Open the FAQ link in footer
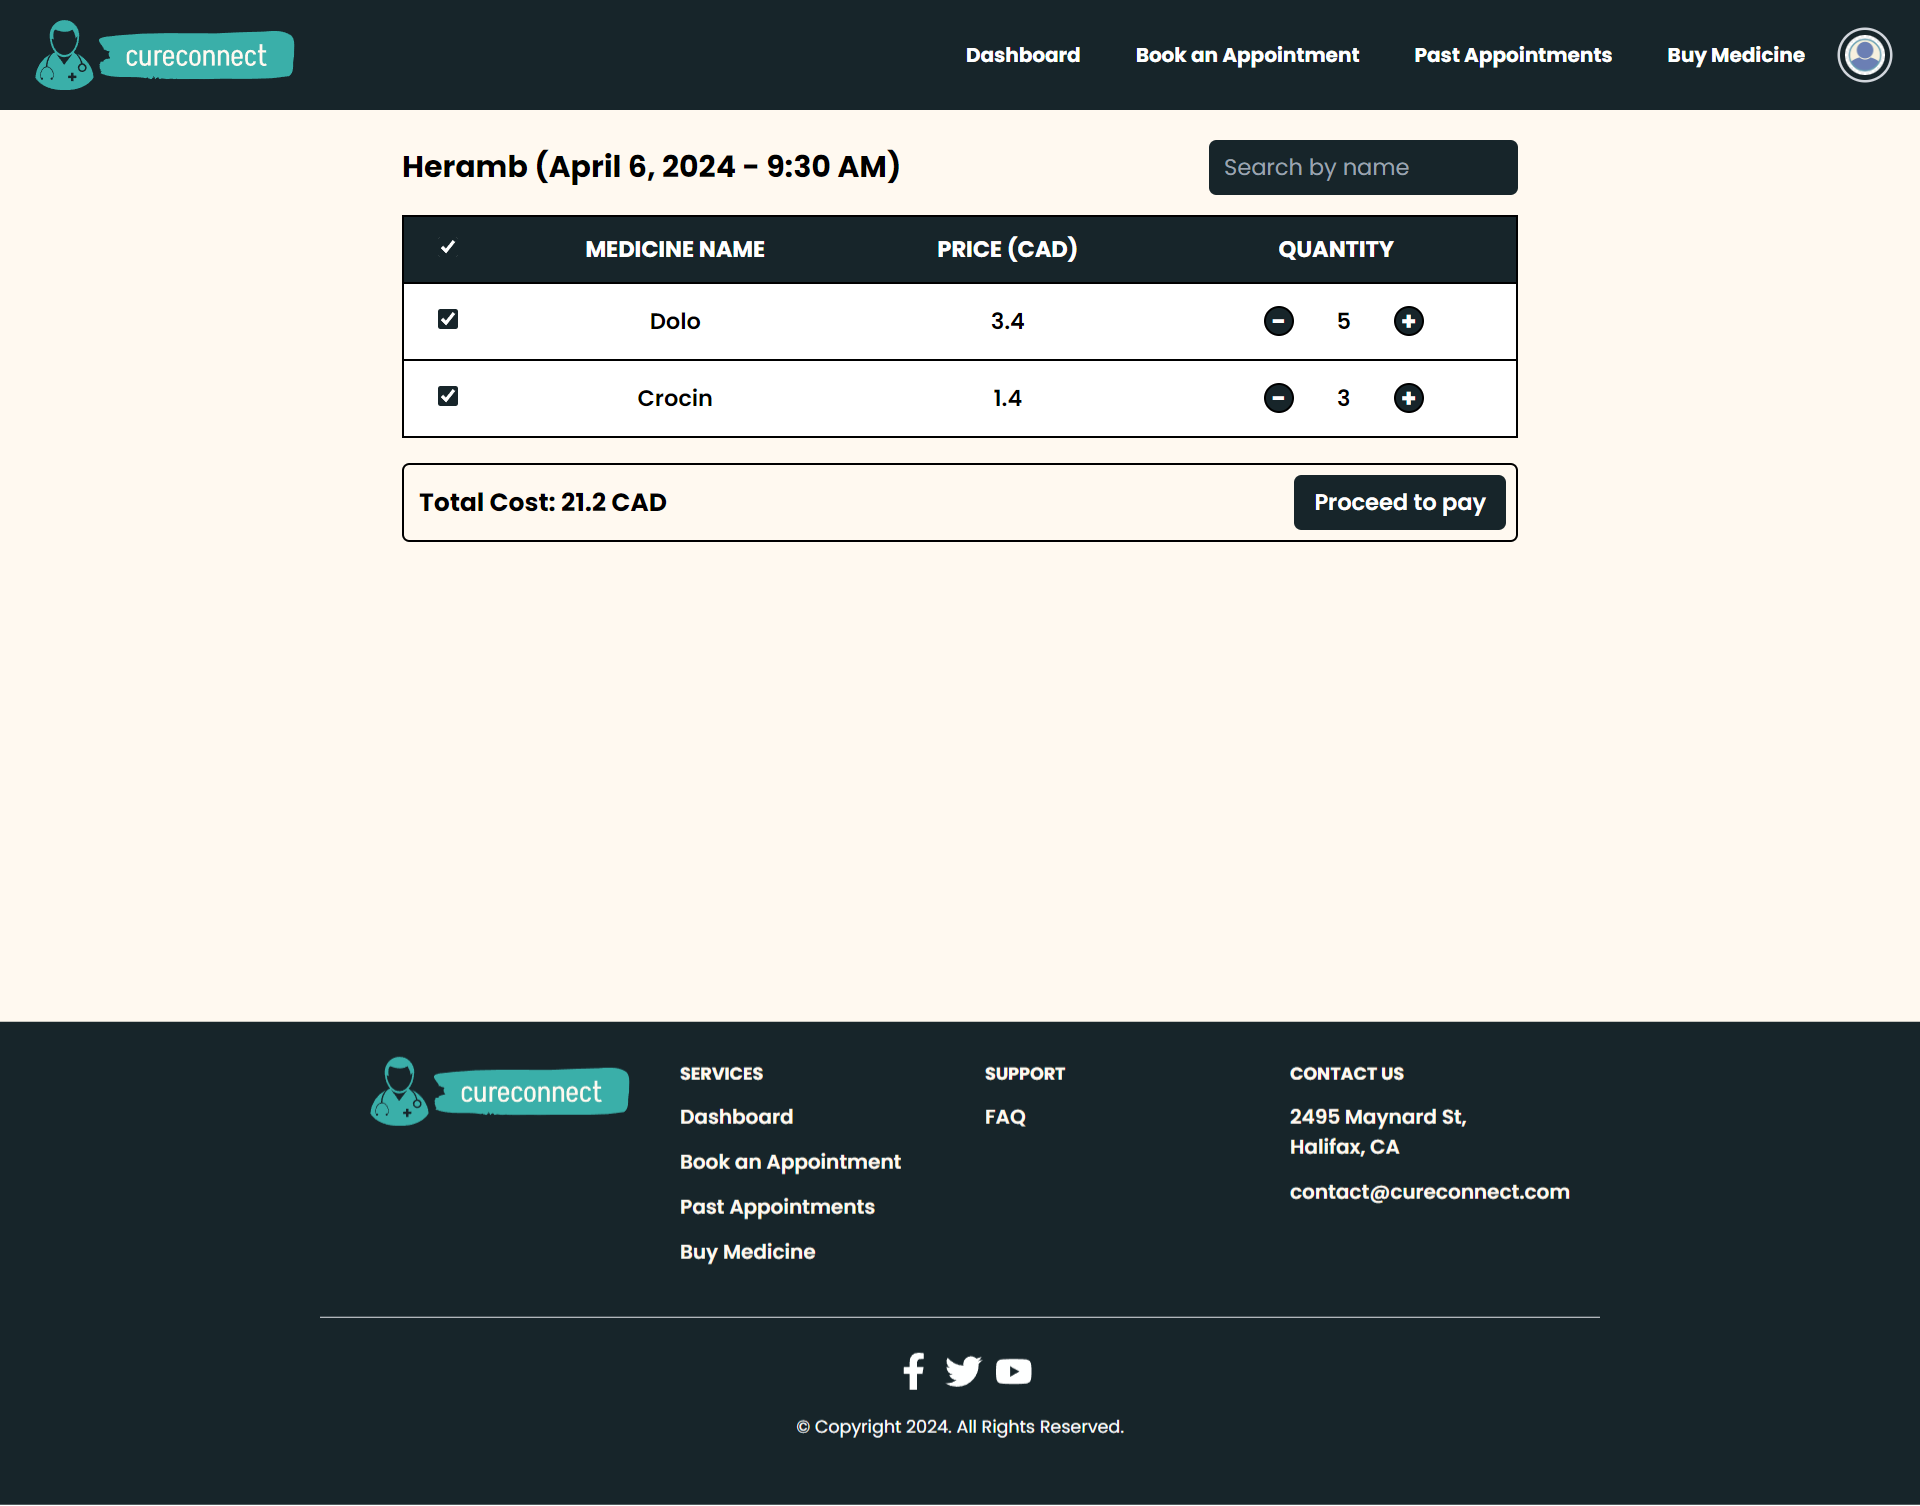The height and width of the screenshot is (1506, 1920). coord(1004,1117)
